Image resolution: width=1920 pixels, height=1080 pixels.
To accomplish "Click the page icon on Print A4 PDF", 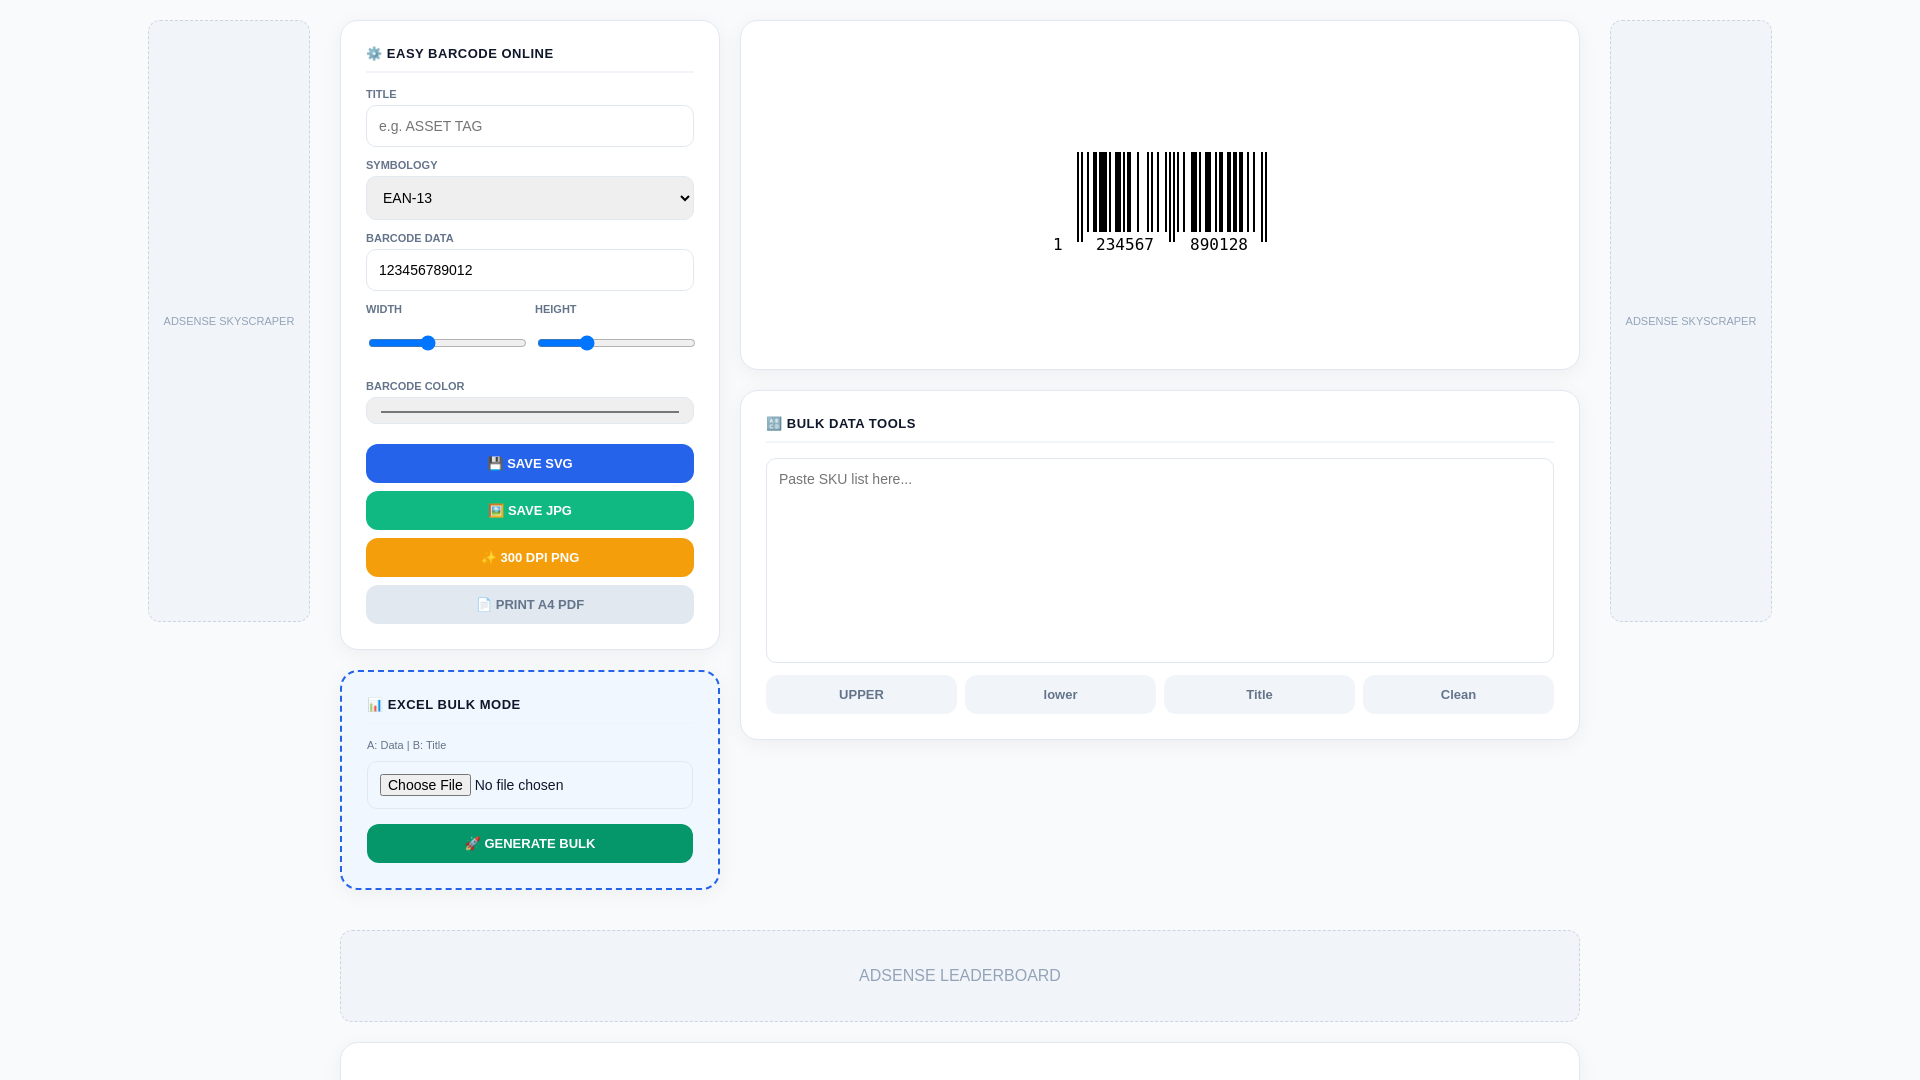I will (x=484, y=605).
